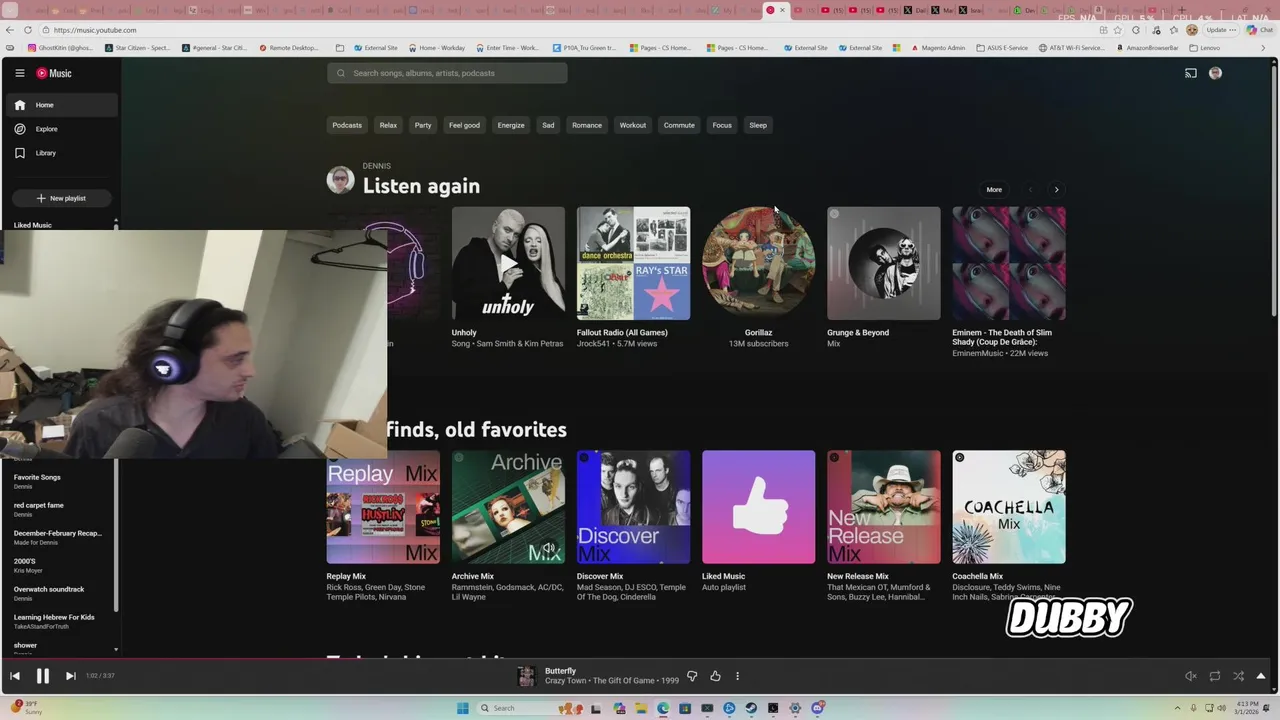Open the cast to device icon
The image size is (1280, 720).
(x=1190, y=73)
